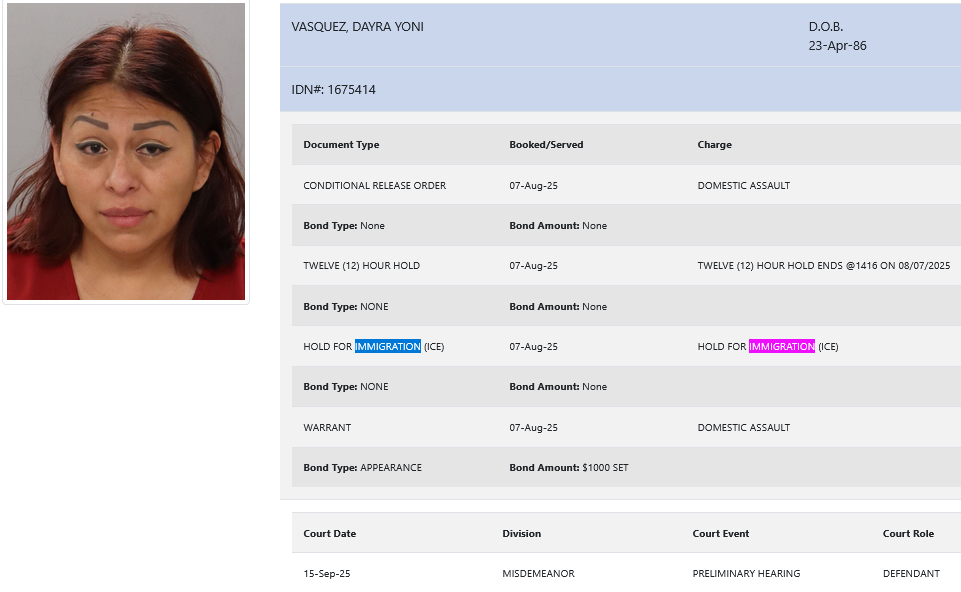Image resolution: width=961 pixels, height=592 pixels.
Task: Click the 'Booked/Served' column header
Action: click(546, 145)
